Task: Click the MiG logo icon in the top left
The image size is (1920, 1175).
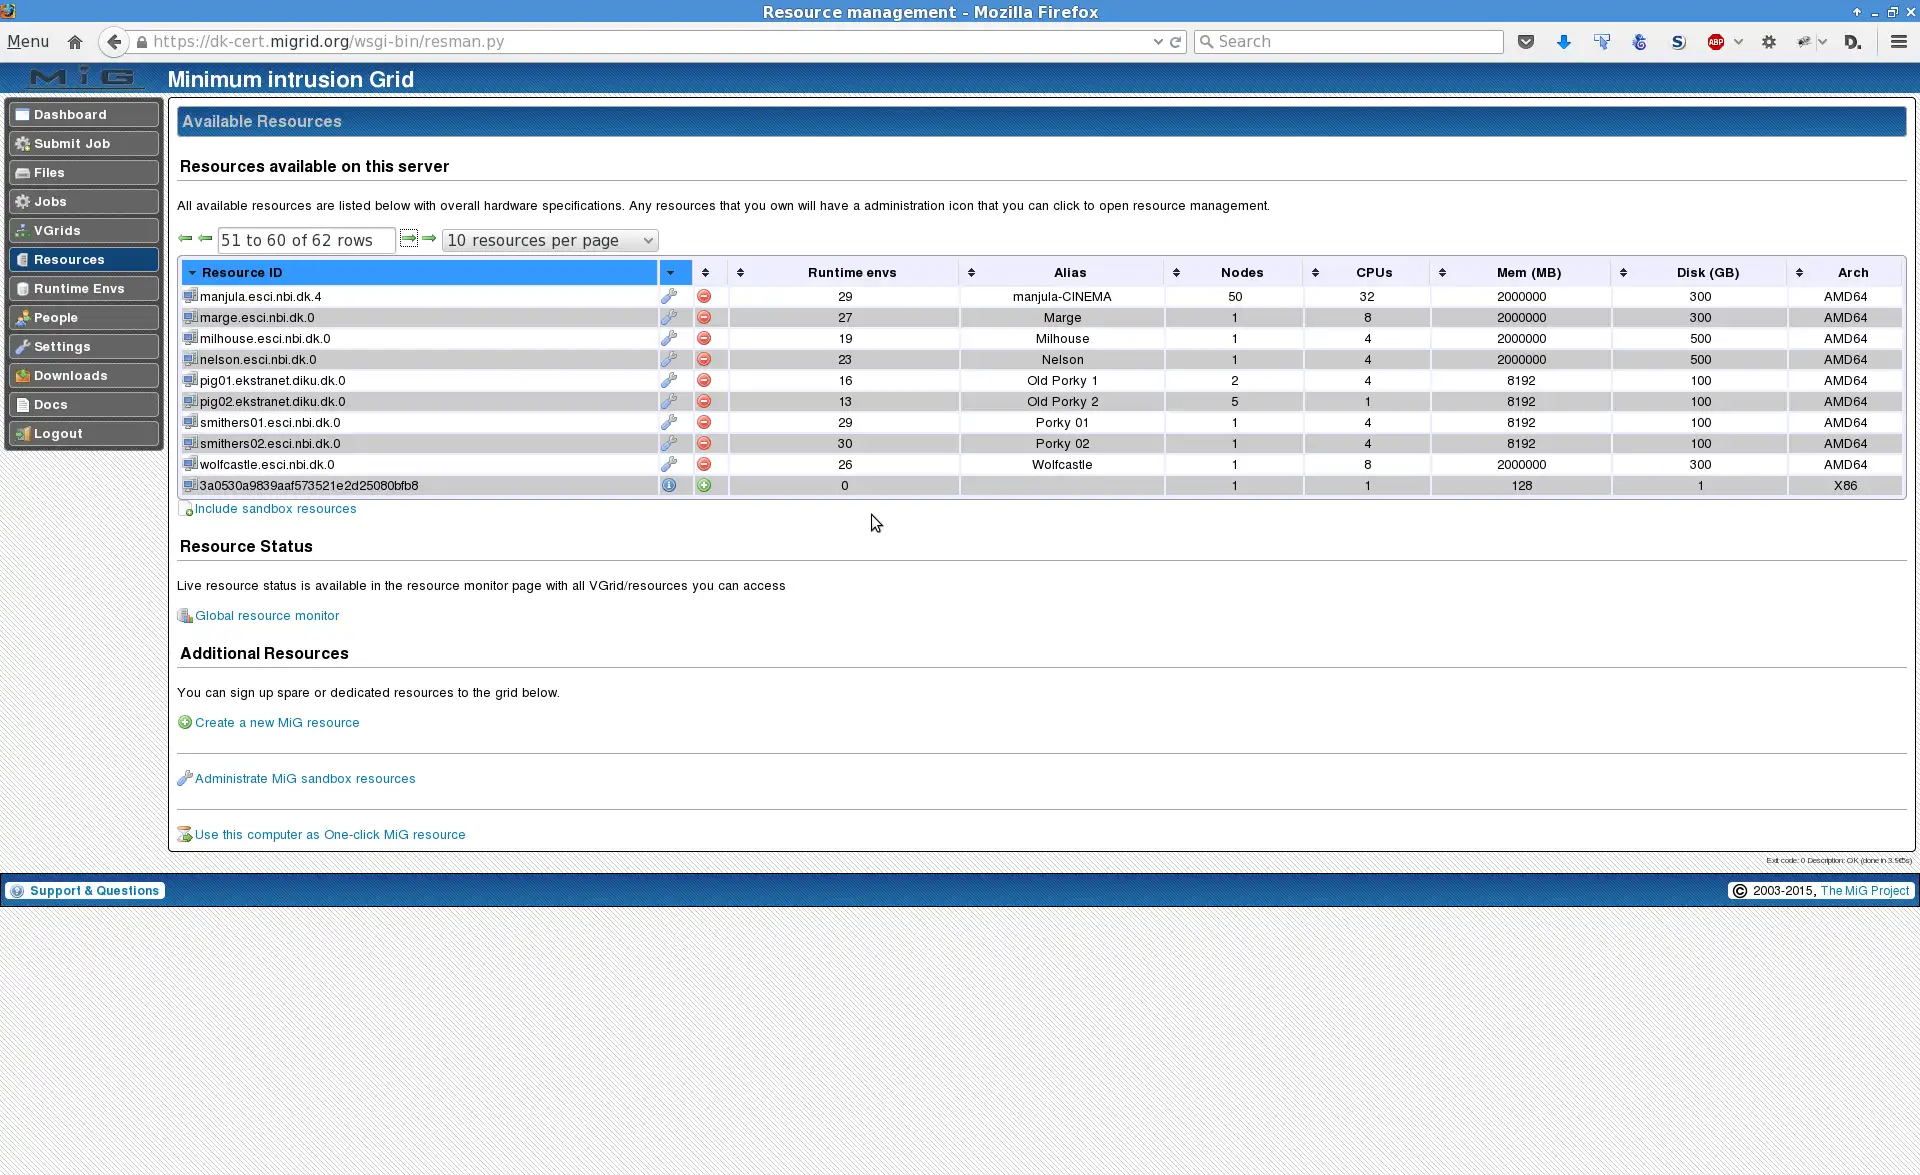Action: 84,78
